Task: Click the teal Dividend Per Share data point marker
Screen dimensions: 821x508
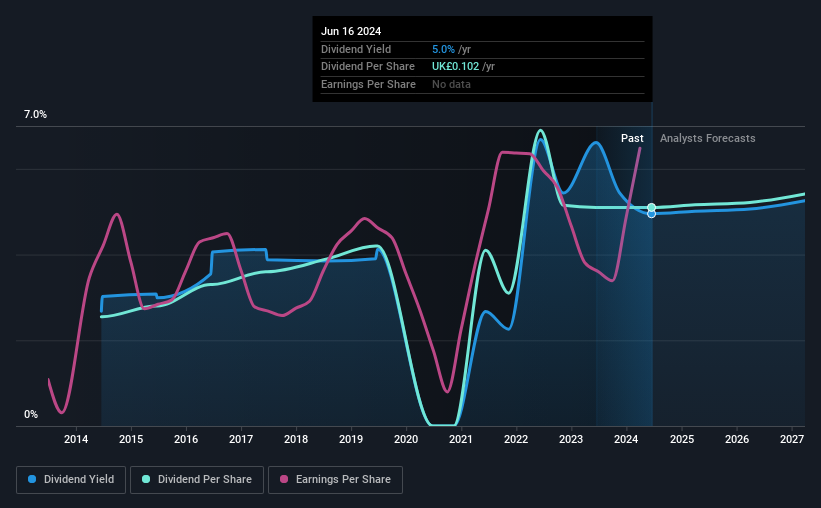Action: (x=651, y=207)
